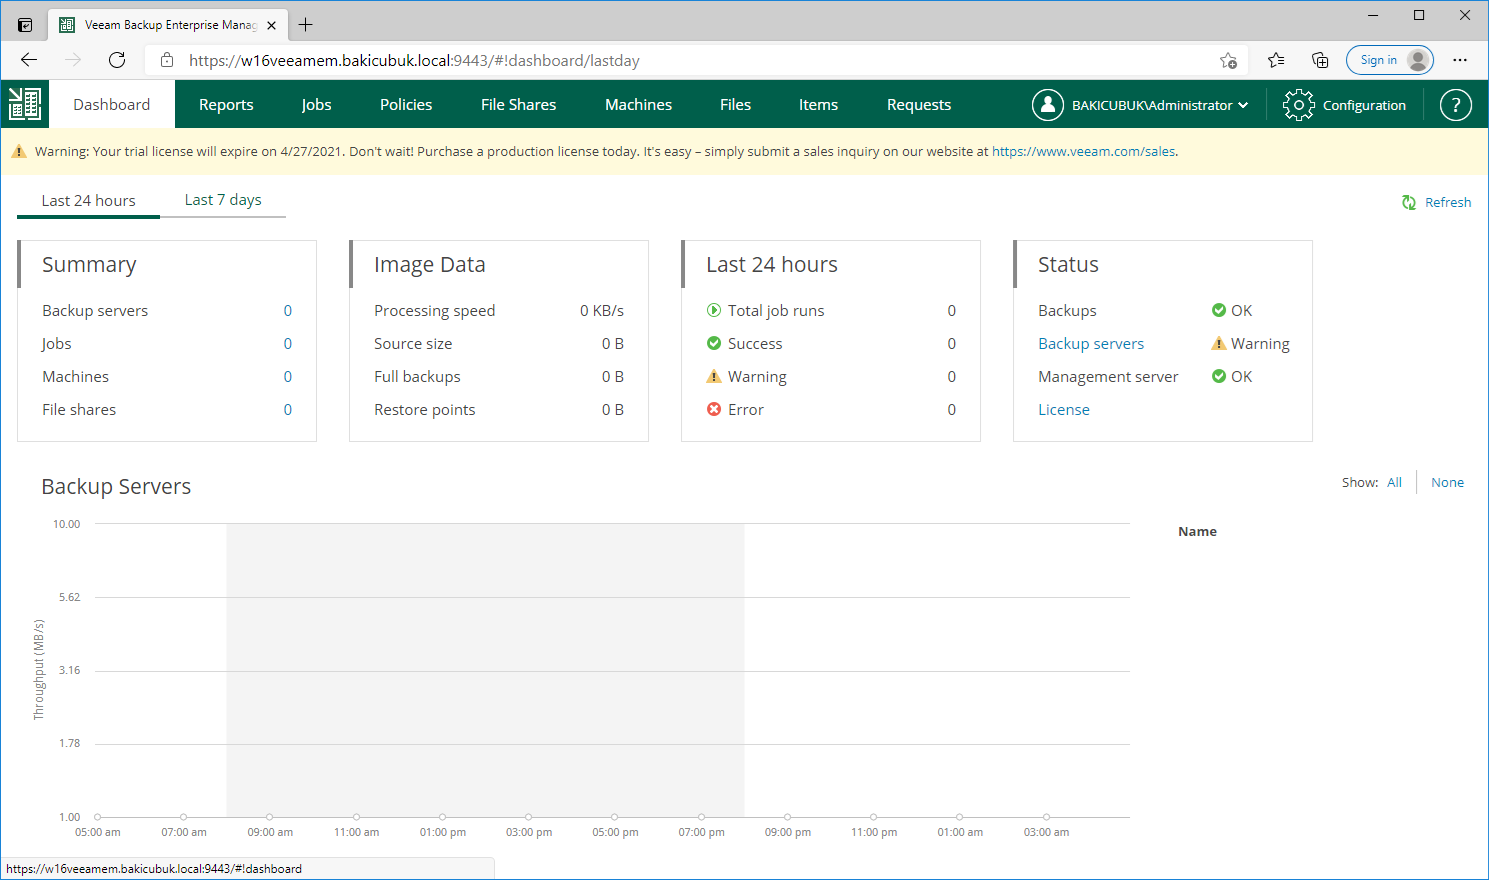Open the browser Favorites list icon
The height and width of the screenshot is (880, 1489).
pos(1276,60)
